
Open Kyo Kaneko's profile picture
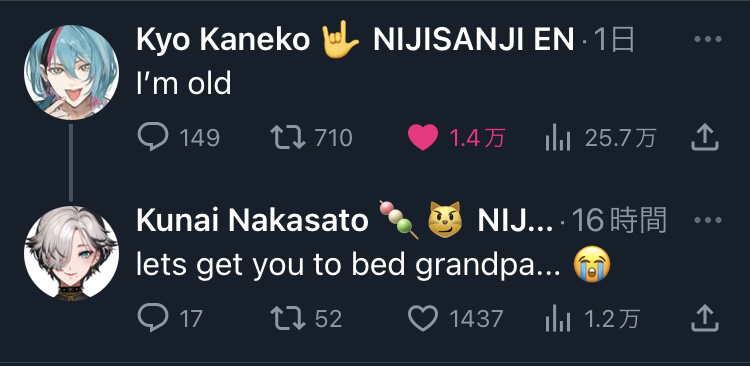71,72
